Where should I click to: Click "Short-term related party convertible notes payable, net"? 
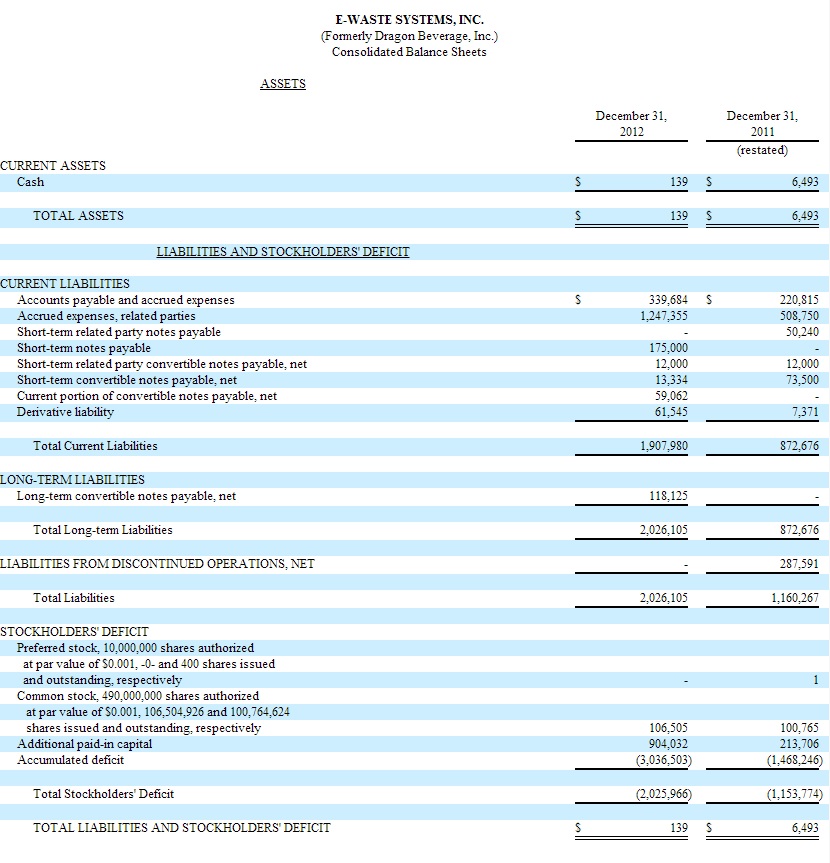coord(162,364)
